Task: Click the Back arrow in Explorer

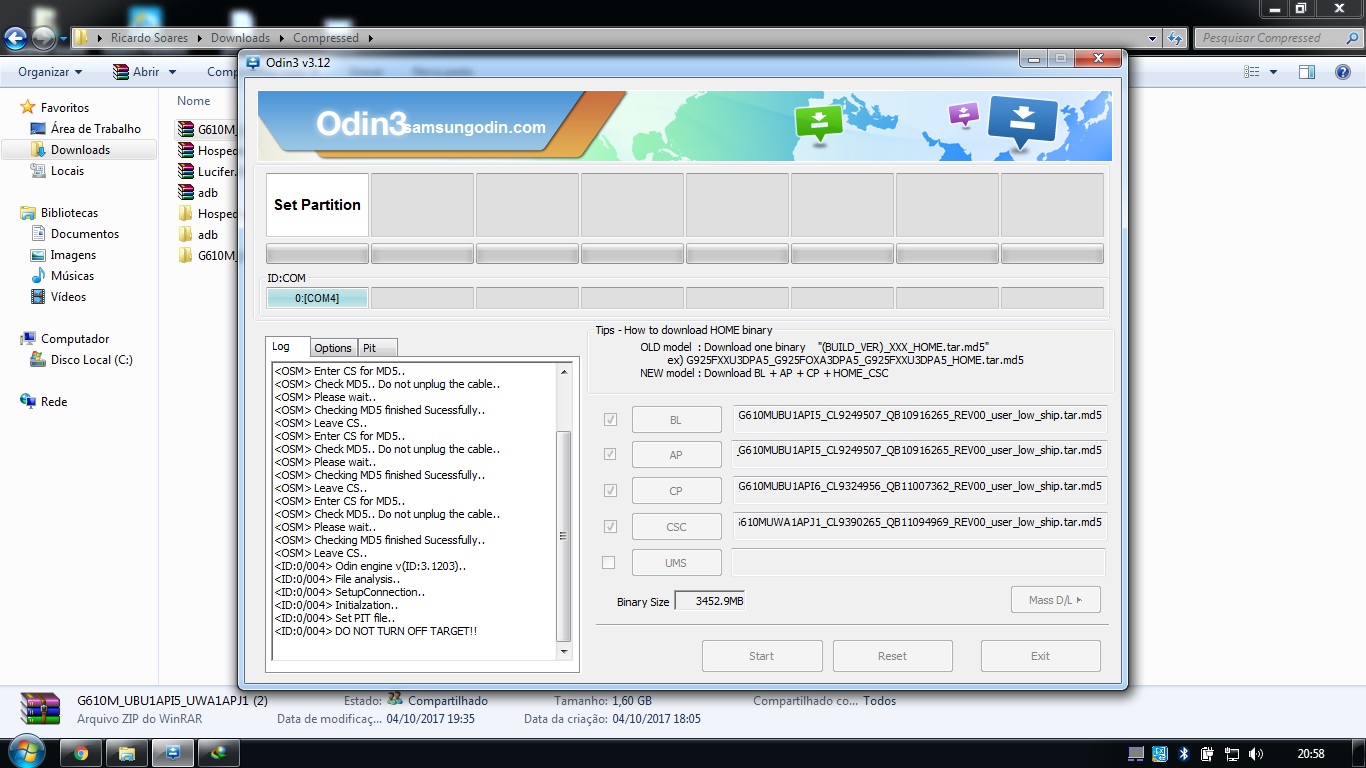Action: coord(16,39)
